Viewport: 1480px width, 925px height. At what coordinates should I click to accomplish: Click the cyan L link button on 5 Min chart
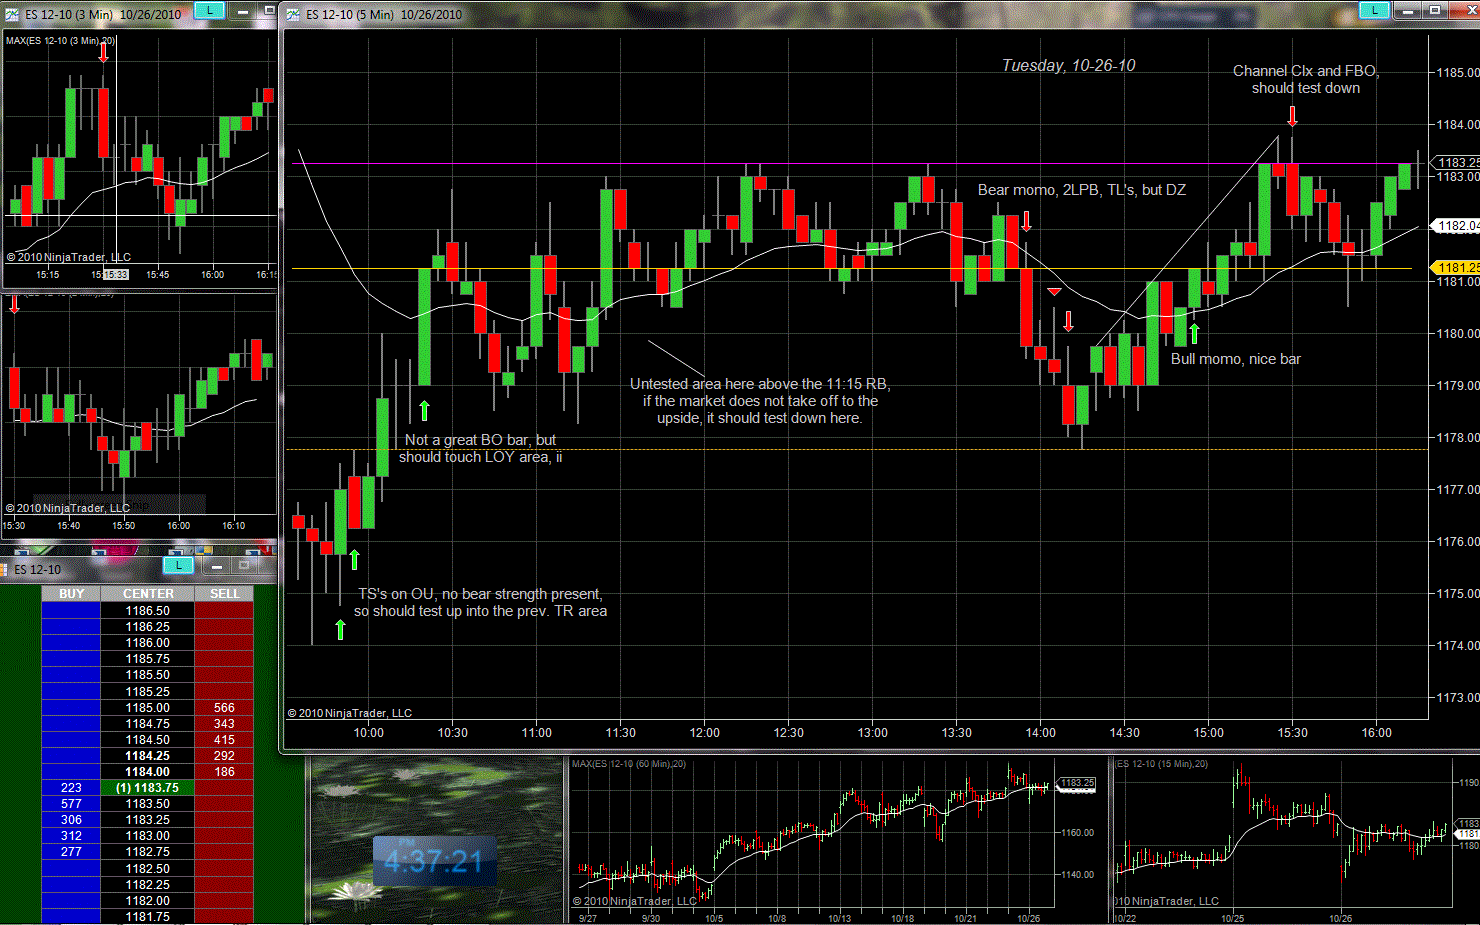[1374, 11]
